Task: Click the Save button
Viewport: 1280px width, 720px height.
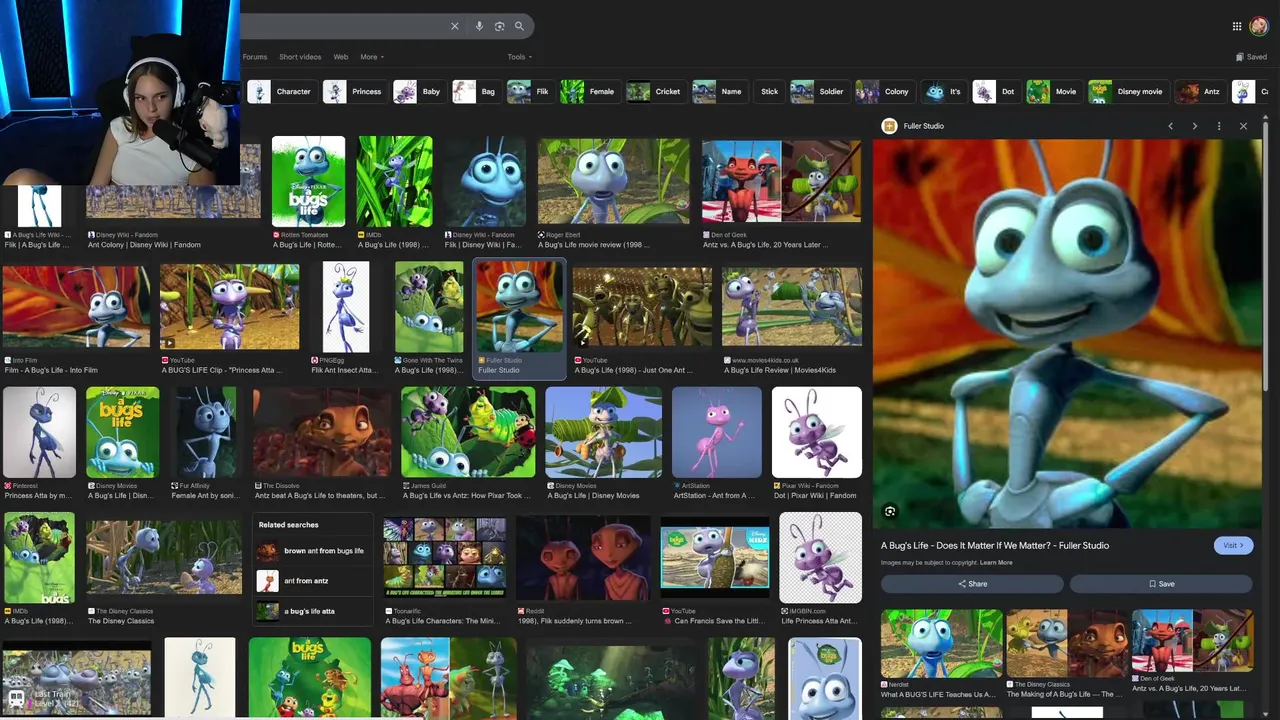Action: tap(1161, 584)
